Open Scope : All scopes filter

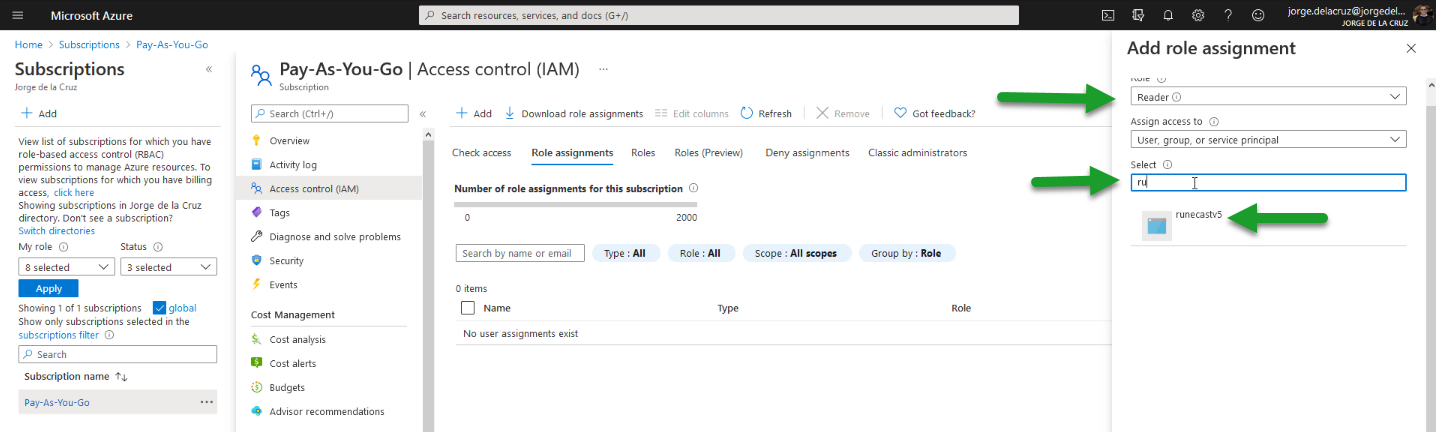tap(797, 254)
